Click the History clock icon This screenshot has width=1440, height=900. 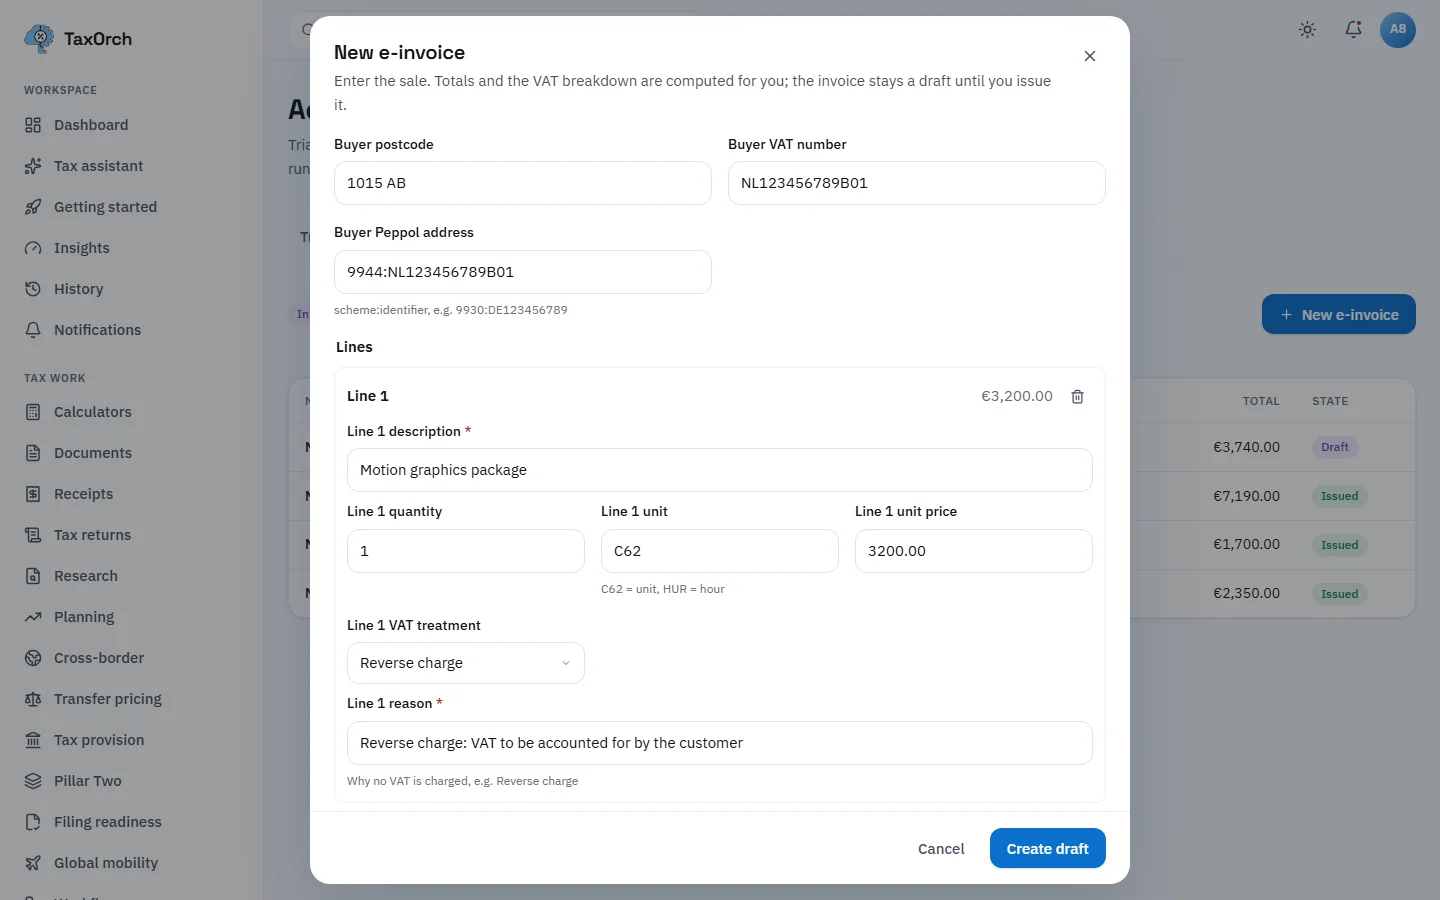click(33, 289)
